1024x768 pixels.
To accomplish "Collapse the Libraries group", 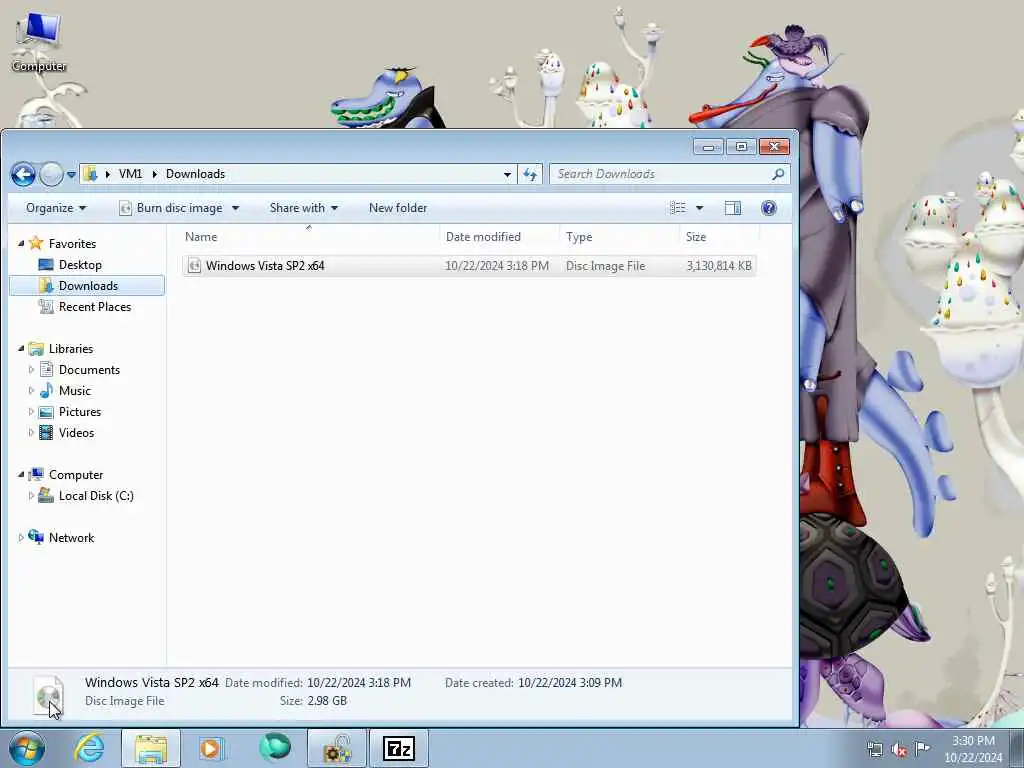I will click(21, 348).
